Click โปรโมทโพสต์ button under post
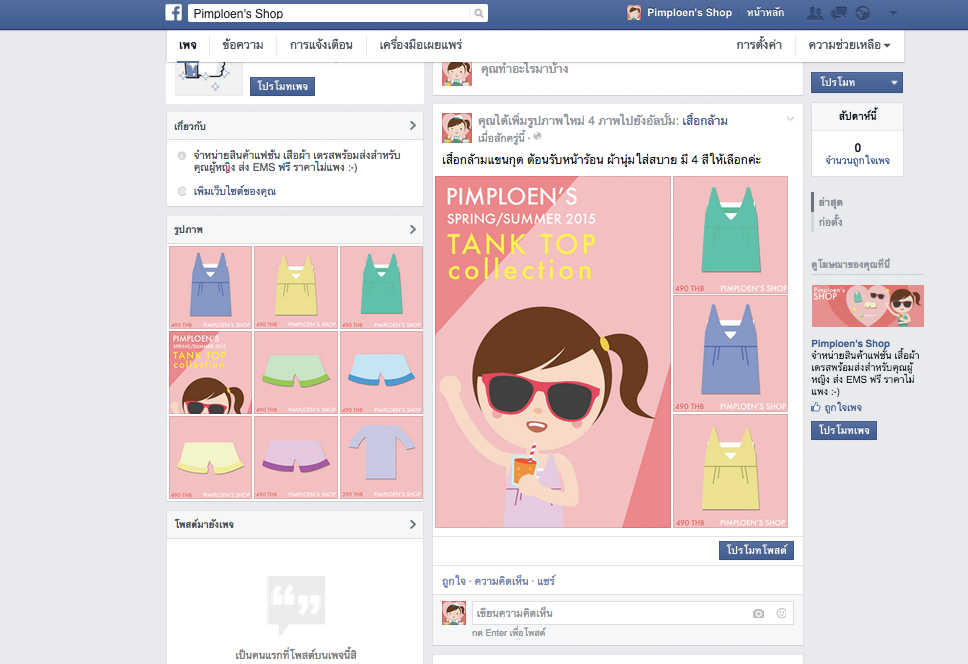Image resolution: width=968 pixels, height=664 pixels. coord(756,550)
